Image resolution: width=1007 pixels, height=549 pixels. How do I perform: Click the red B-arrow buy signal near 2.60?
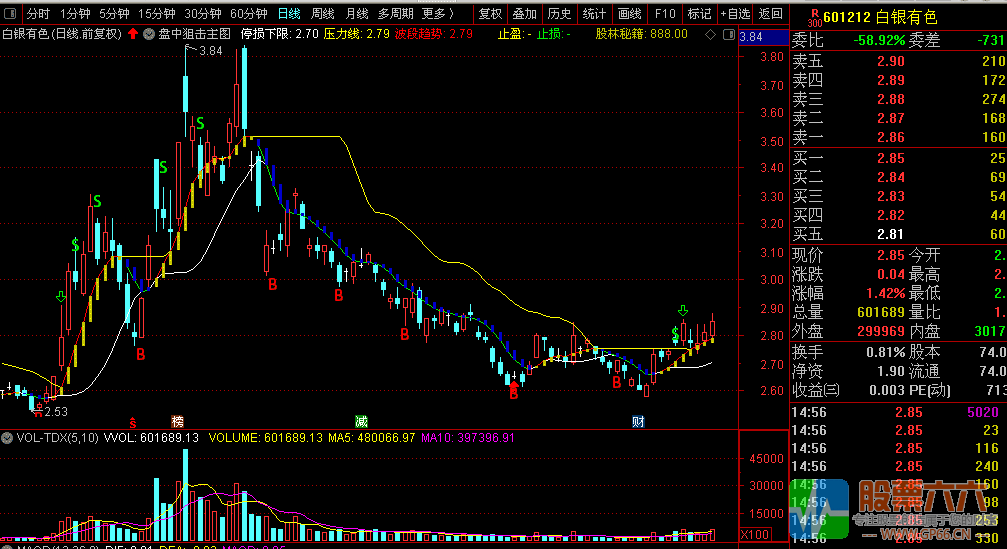pyautogui.click(x=513, y=390)
